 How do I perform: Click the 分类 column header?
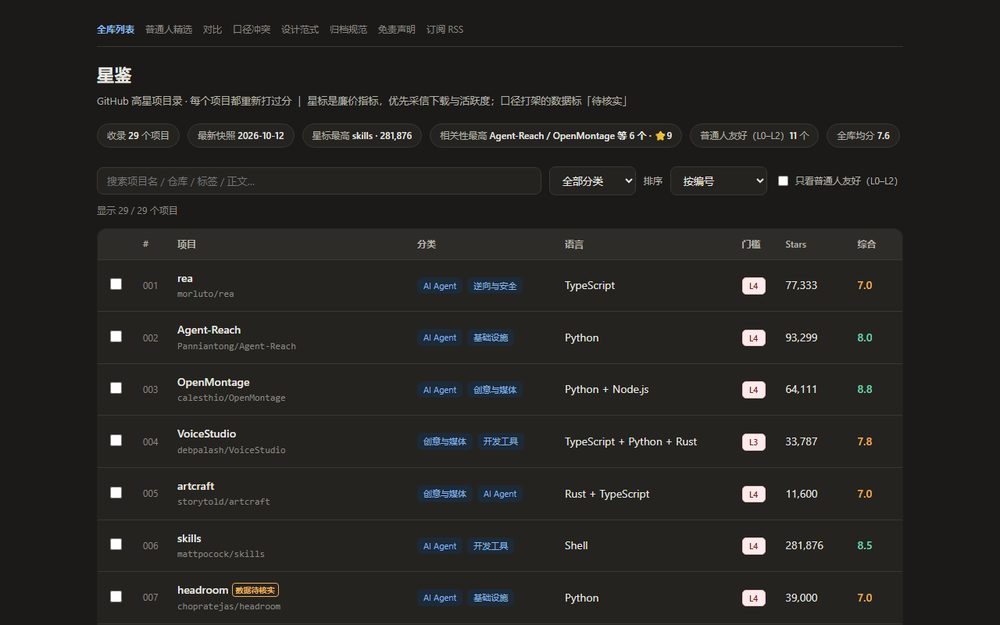pos(427,244)
